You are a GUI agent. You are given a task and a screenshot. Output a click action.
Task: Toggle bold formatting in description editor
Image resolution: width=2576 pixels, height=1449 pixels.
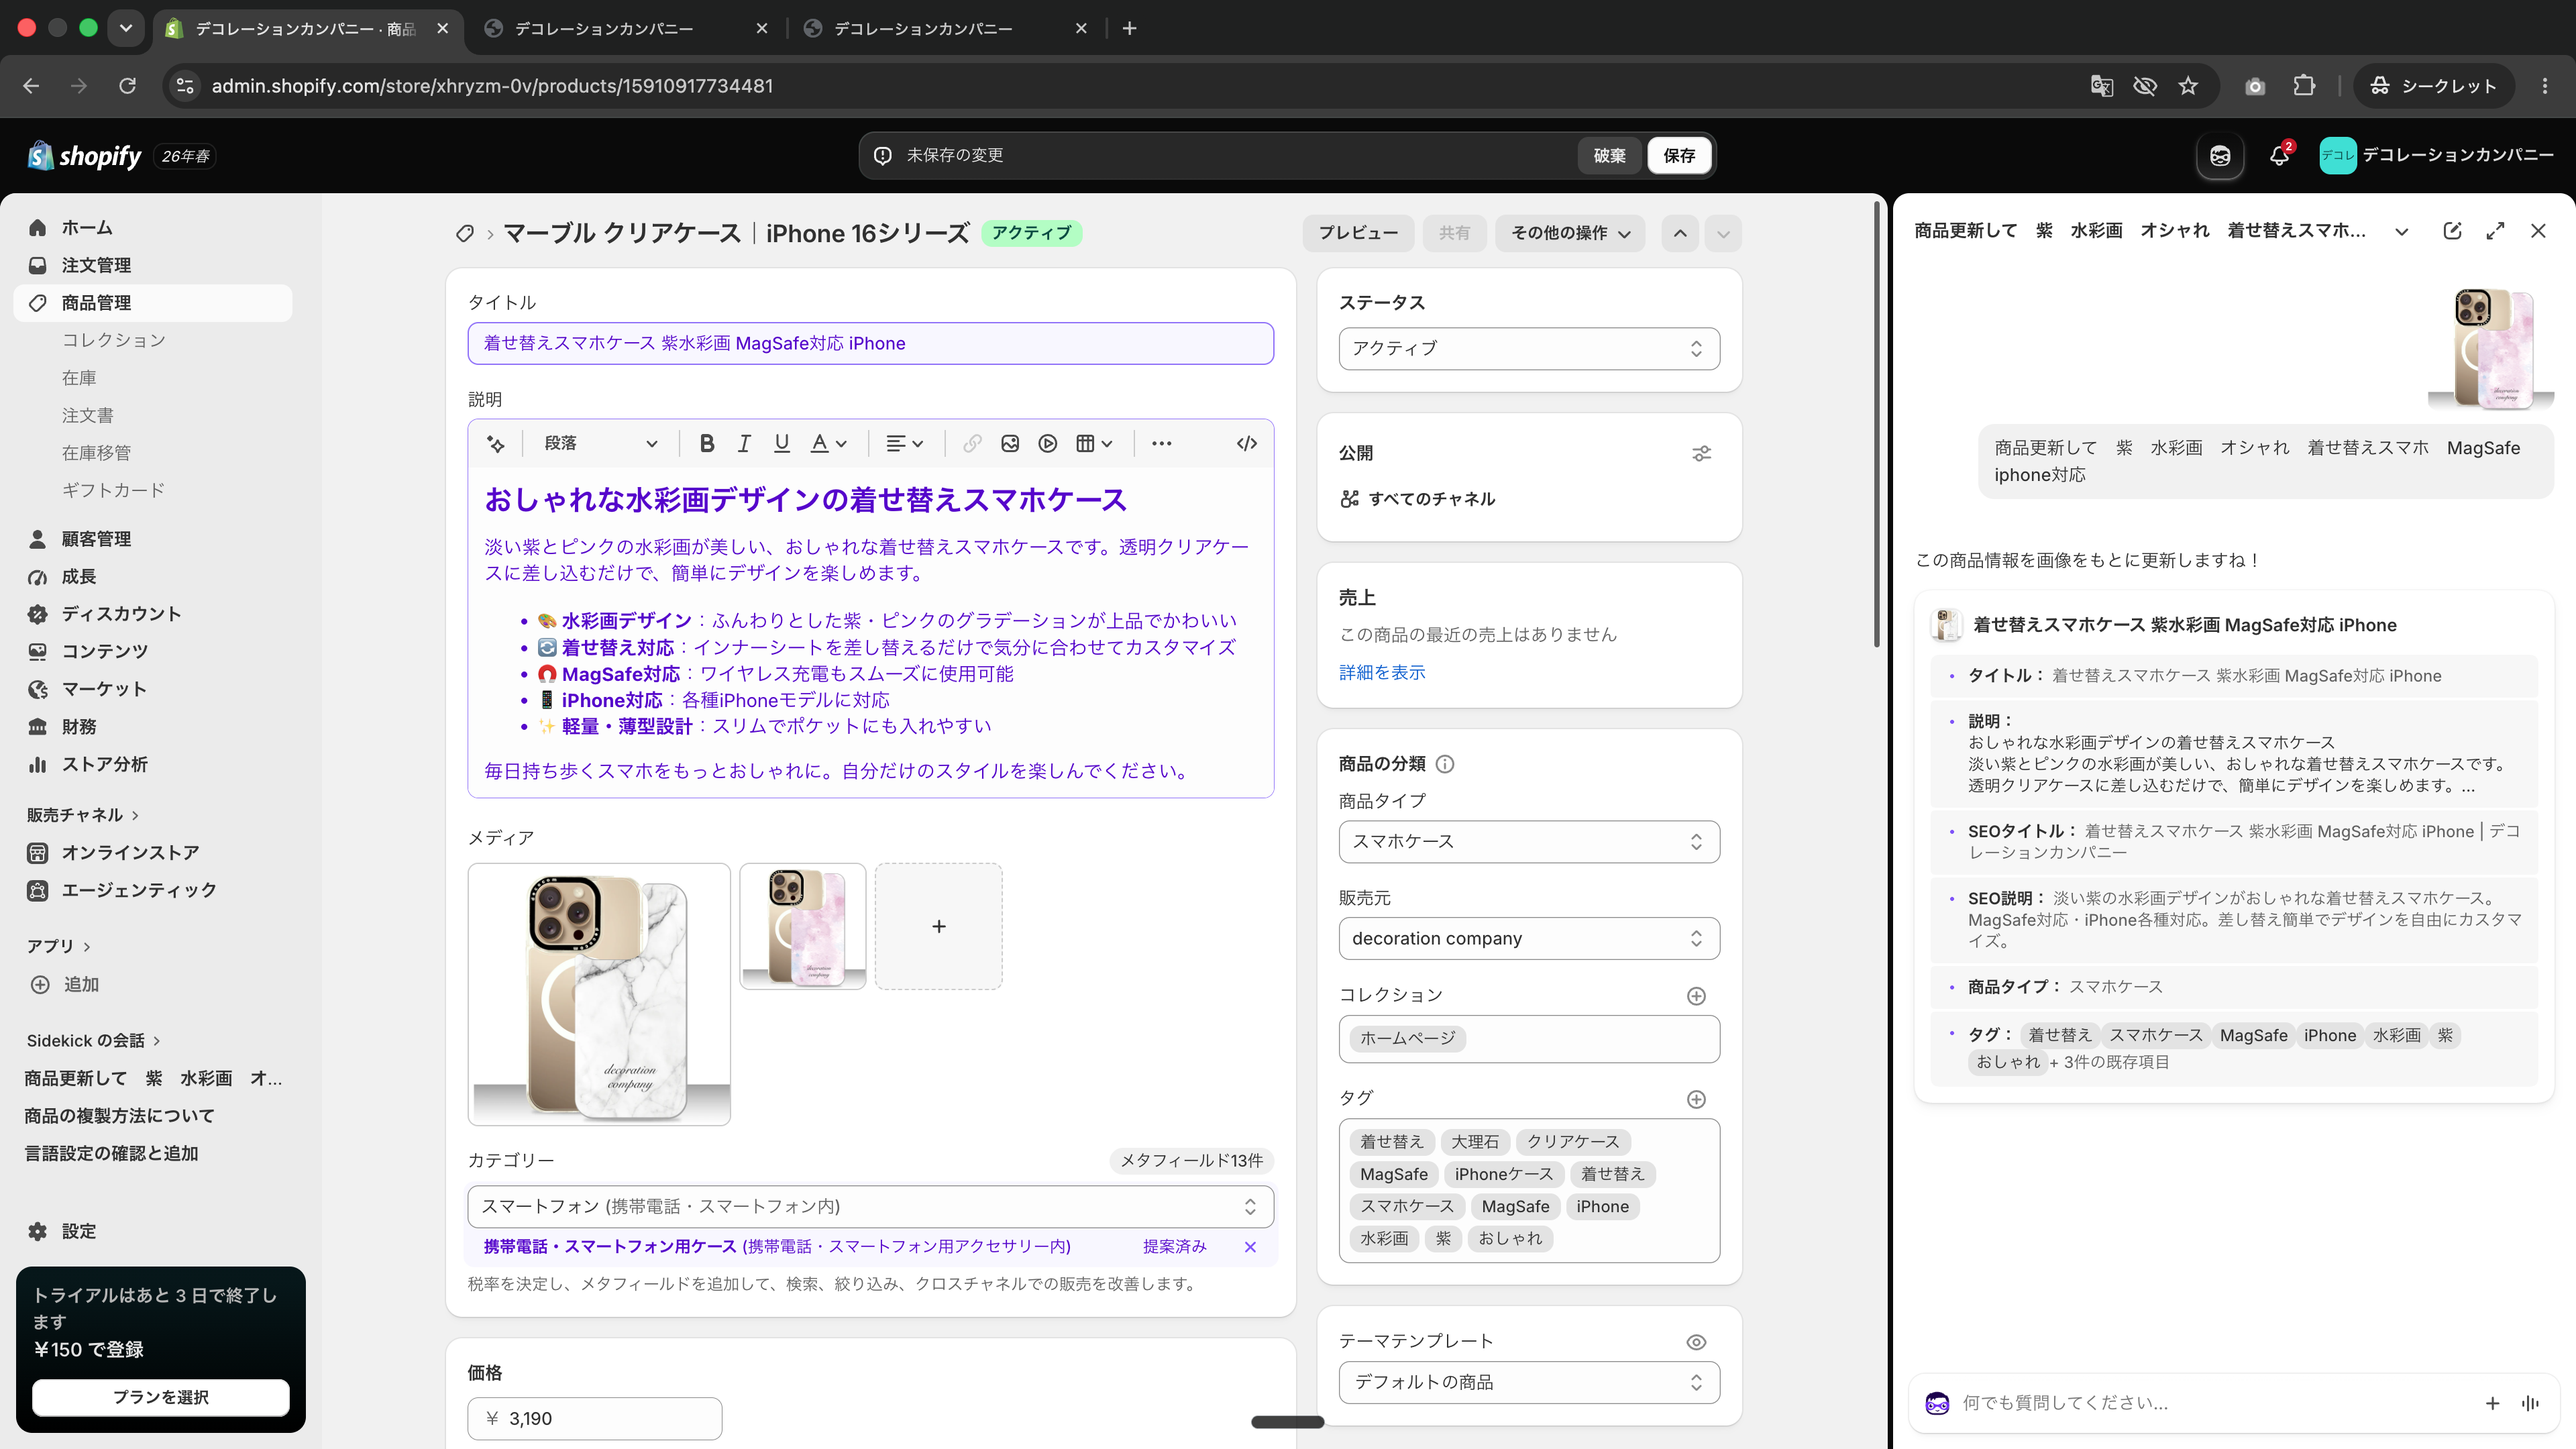706,443
